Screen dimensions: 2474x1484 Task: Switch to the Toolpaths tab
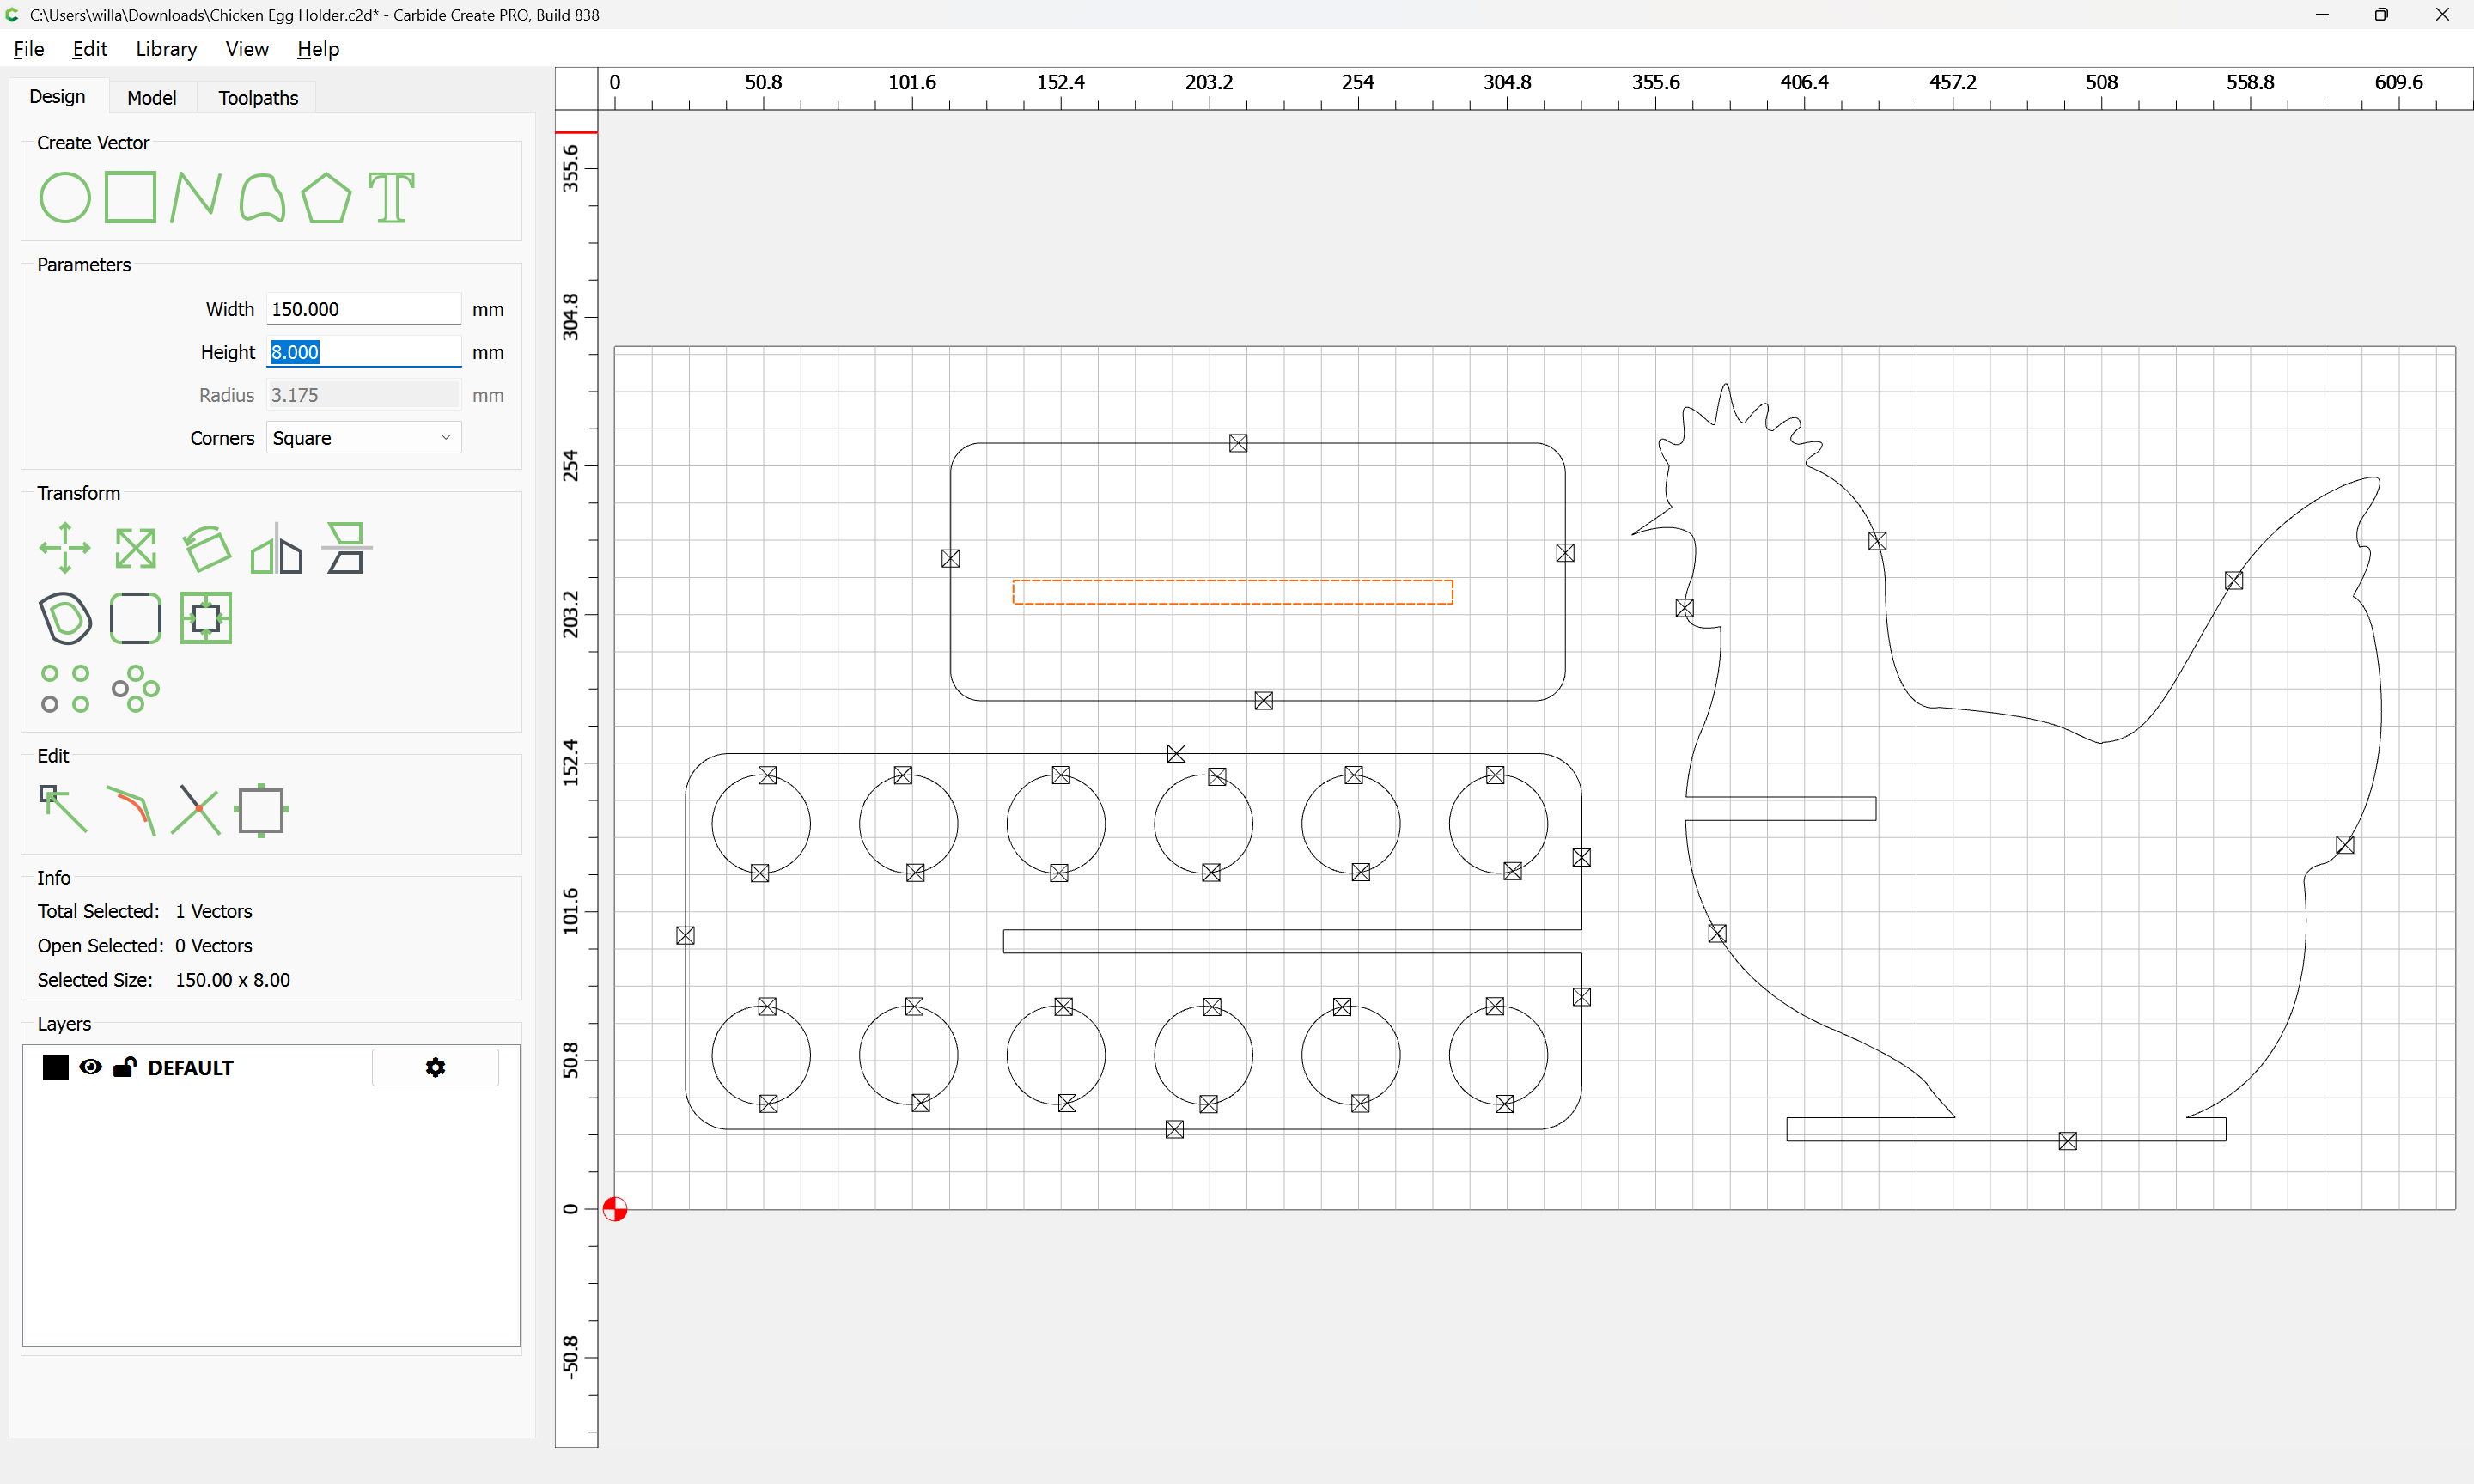pos(258,98)
